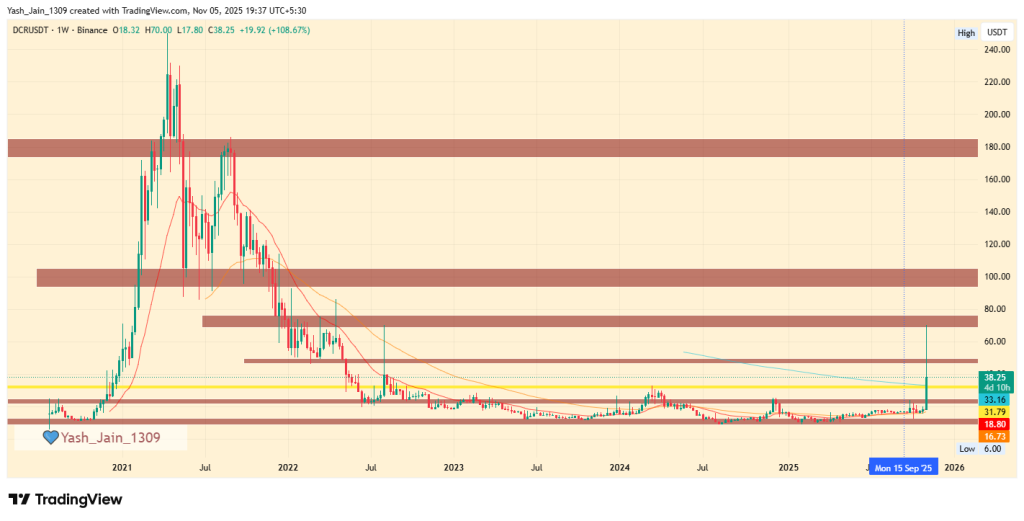Click the red 18.80 price tag
The height and width of the screenshot is (521, 1024).
coord(995,424)
